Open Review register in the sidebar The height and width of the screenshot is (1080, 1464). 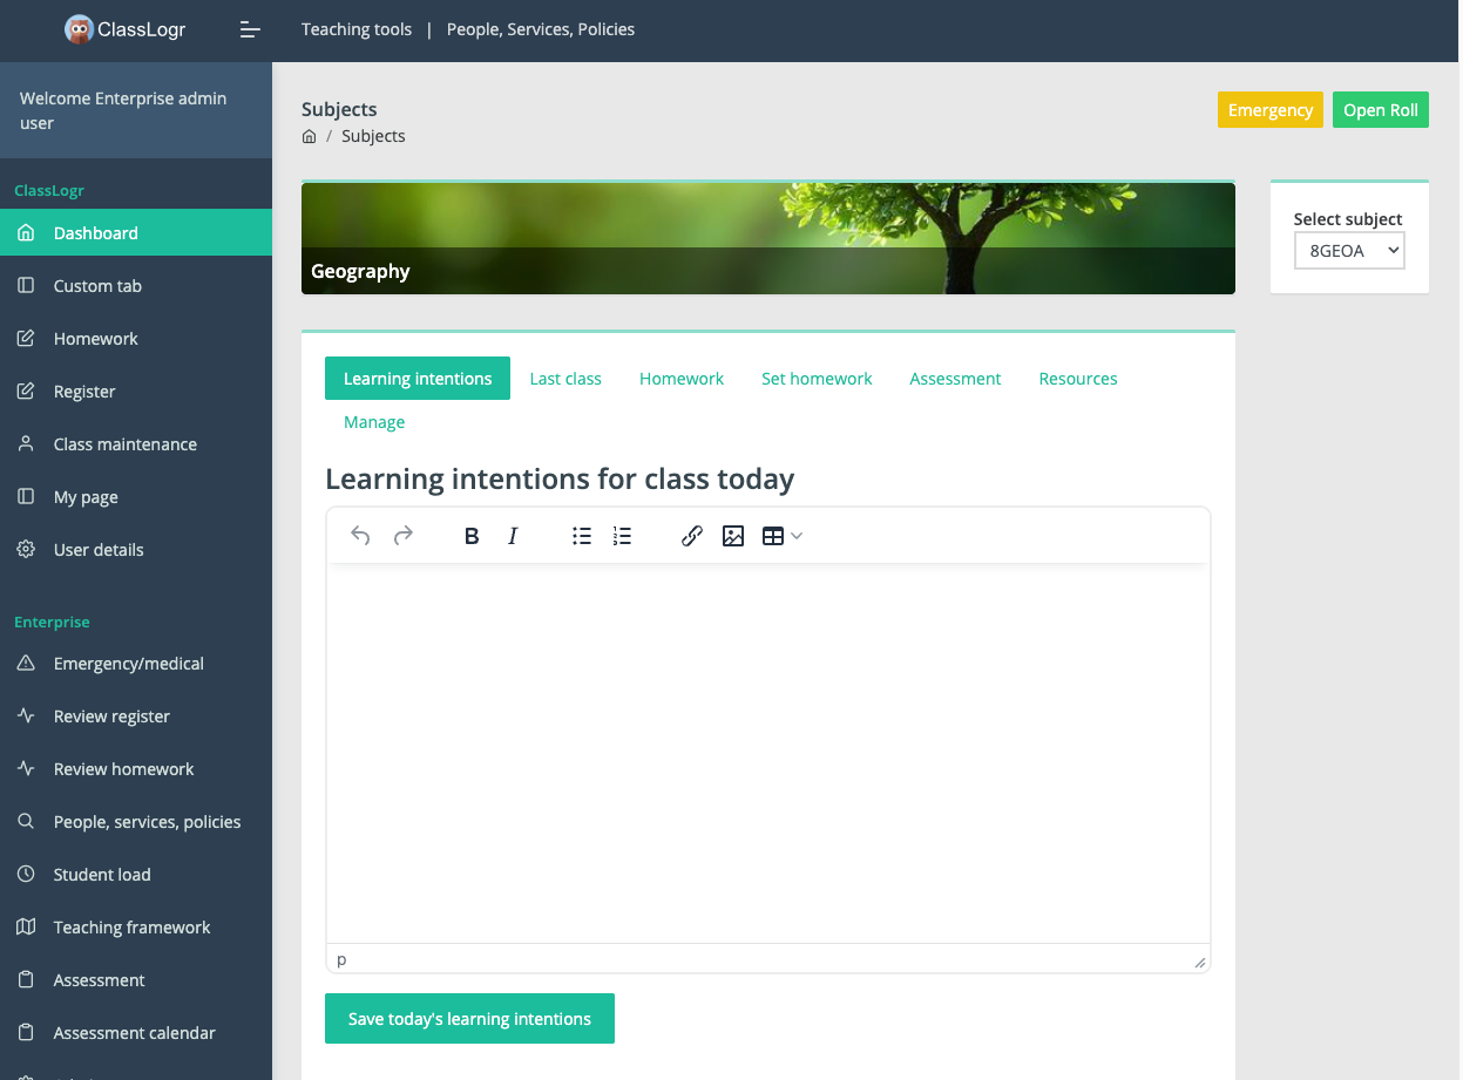111,717
